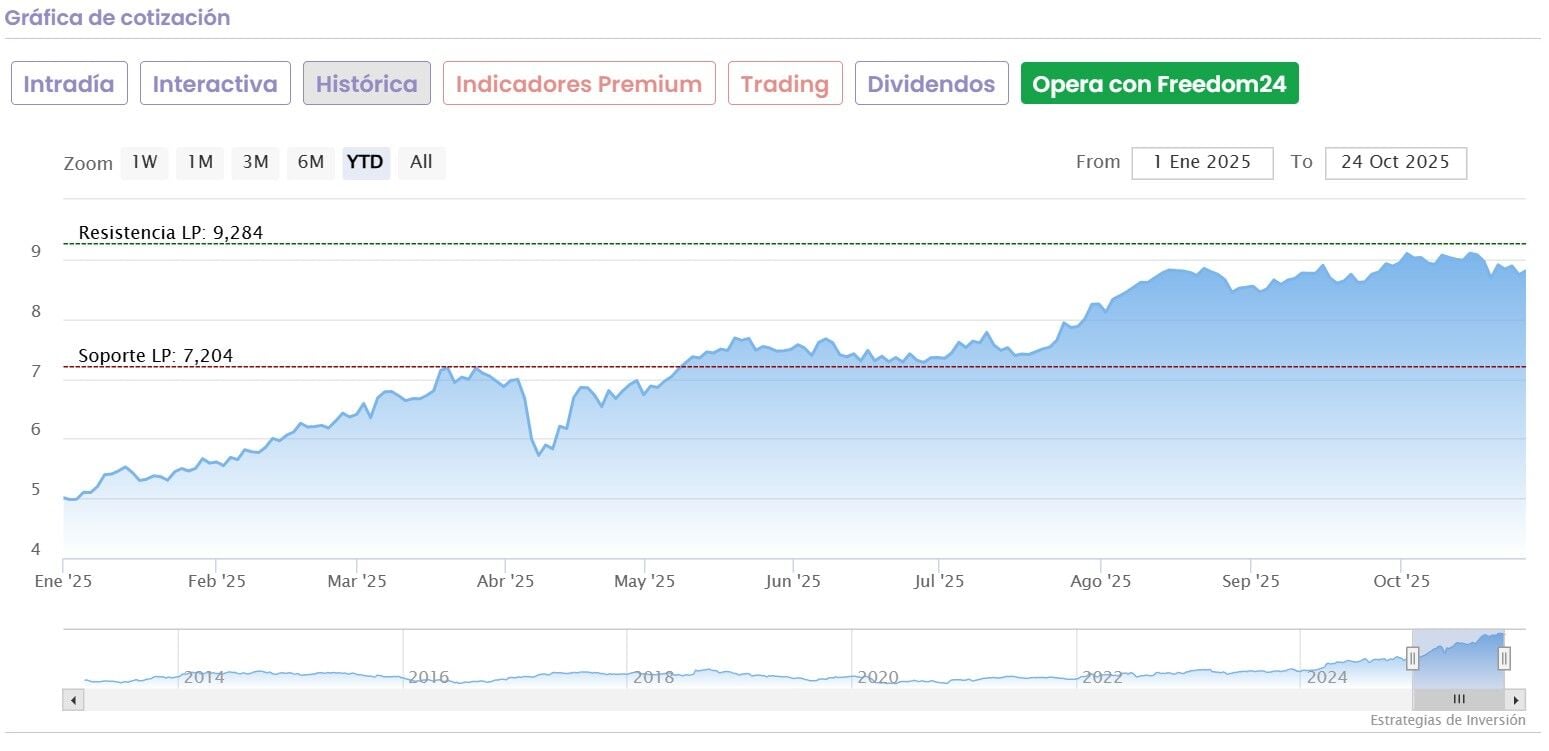
Task: Click the From date input field
Action: 1202,162
